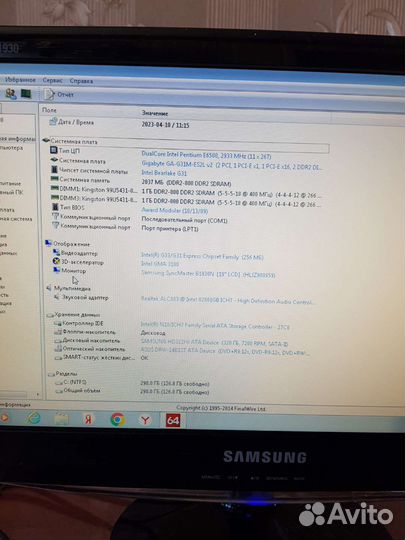Open Google Chrome from the taskbar

118,419
